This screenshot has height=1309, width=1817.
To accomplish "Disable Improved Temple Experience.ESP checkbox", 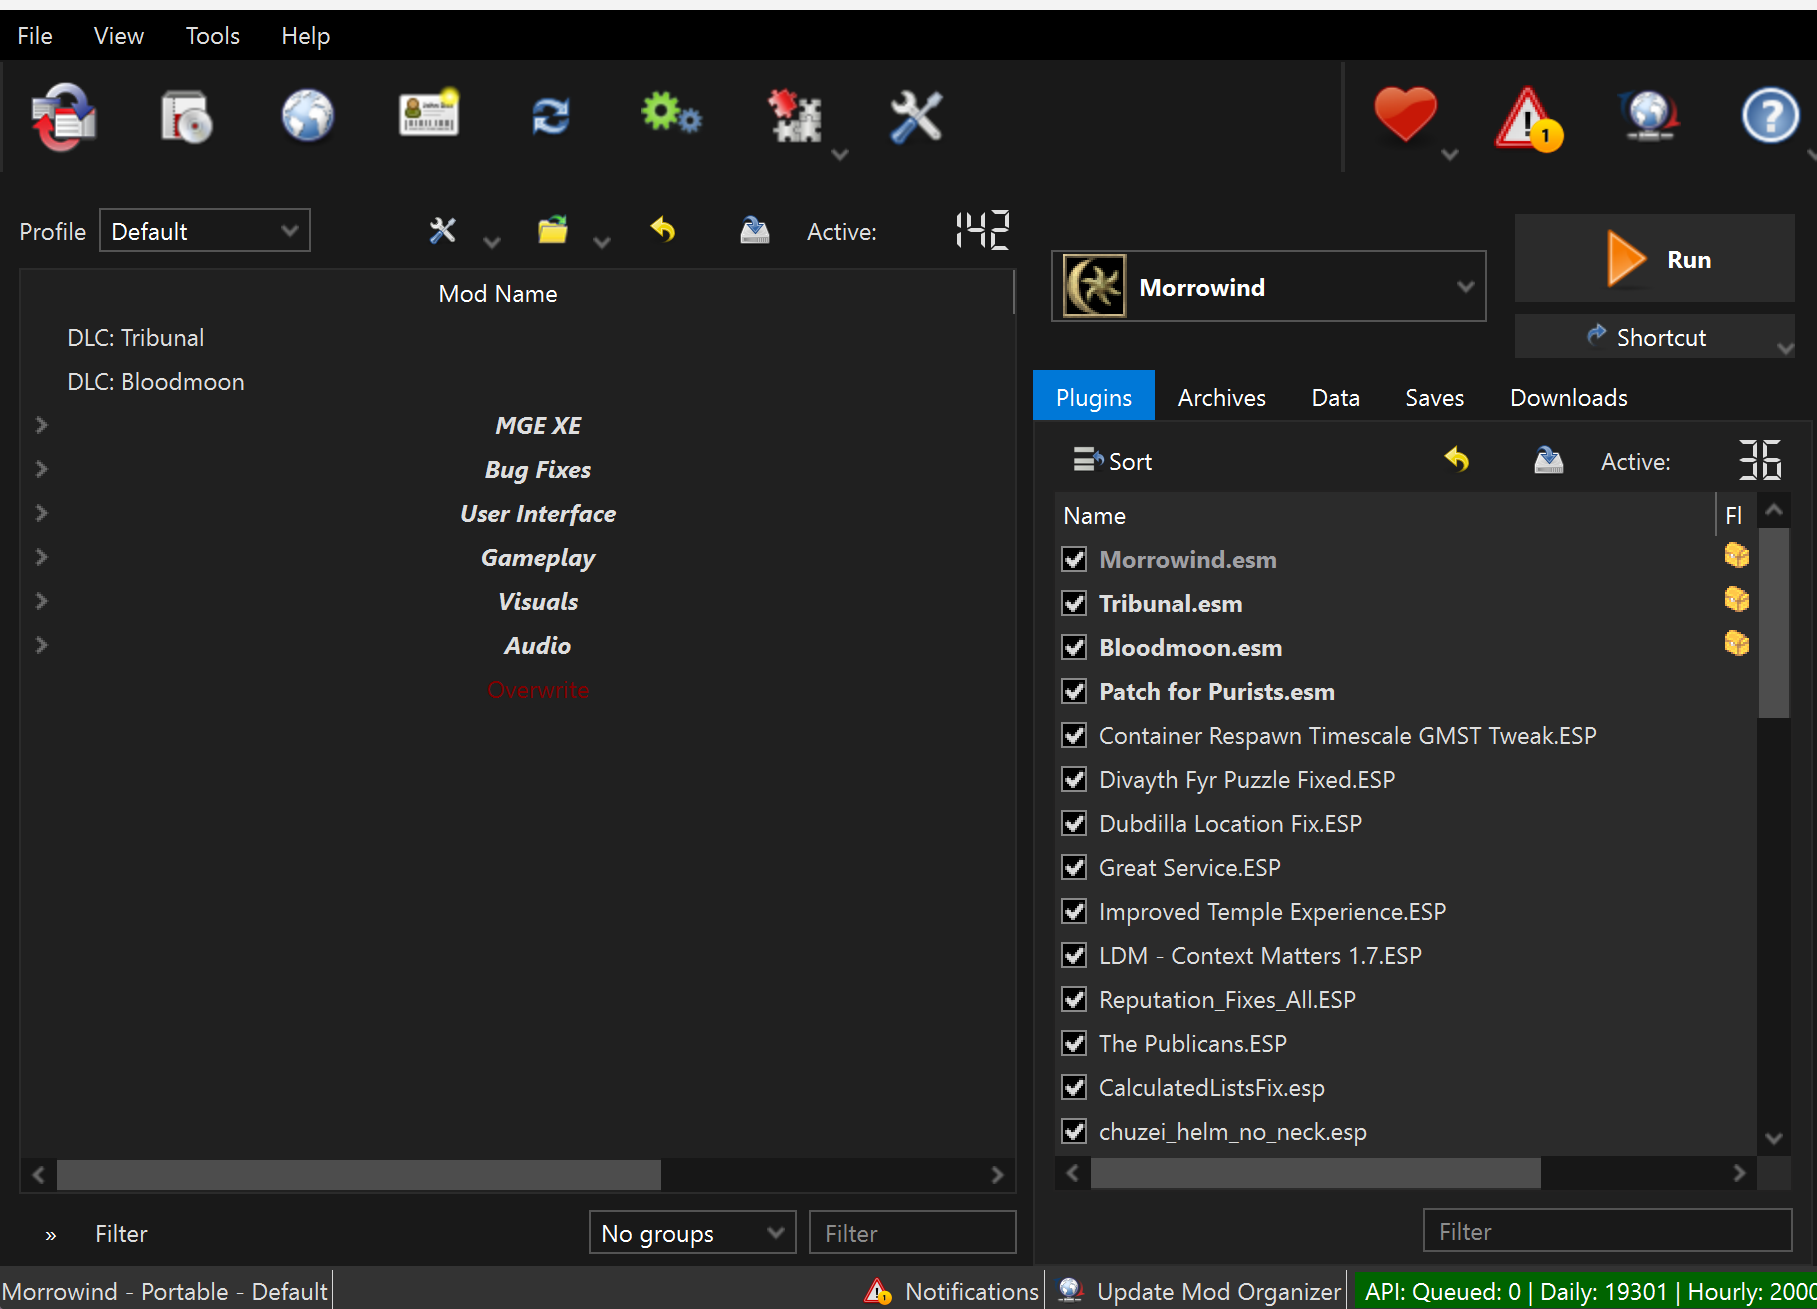I will [1074, 911].
